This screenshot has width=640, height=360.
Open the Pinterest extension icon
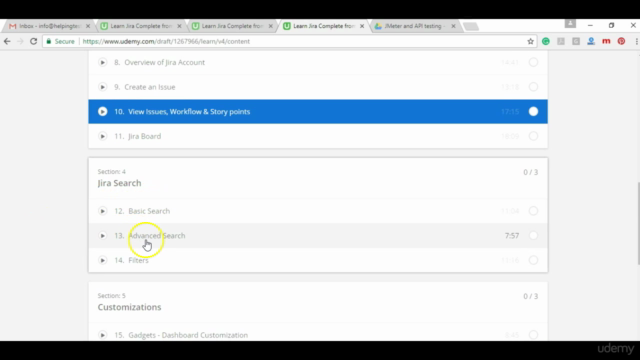(621, 41)
